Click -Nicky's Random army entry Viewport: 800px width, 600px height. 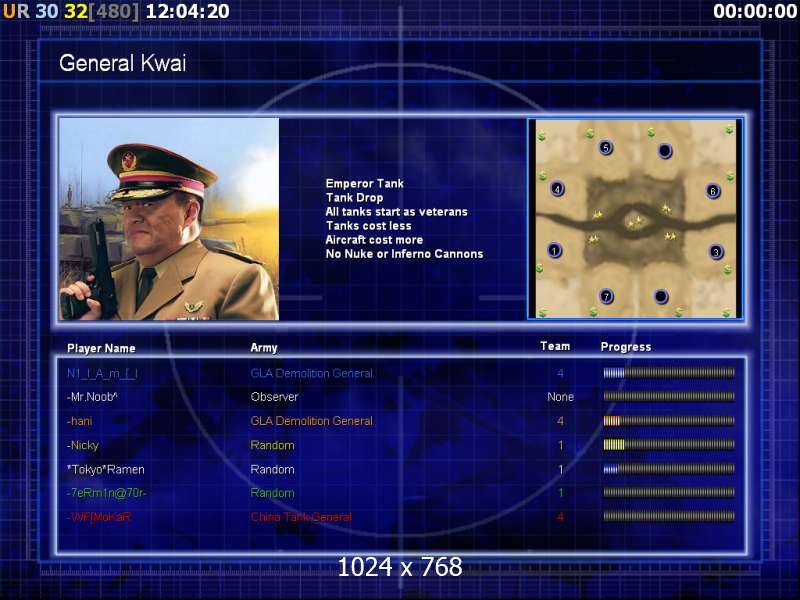[272, 445]
